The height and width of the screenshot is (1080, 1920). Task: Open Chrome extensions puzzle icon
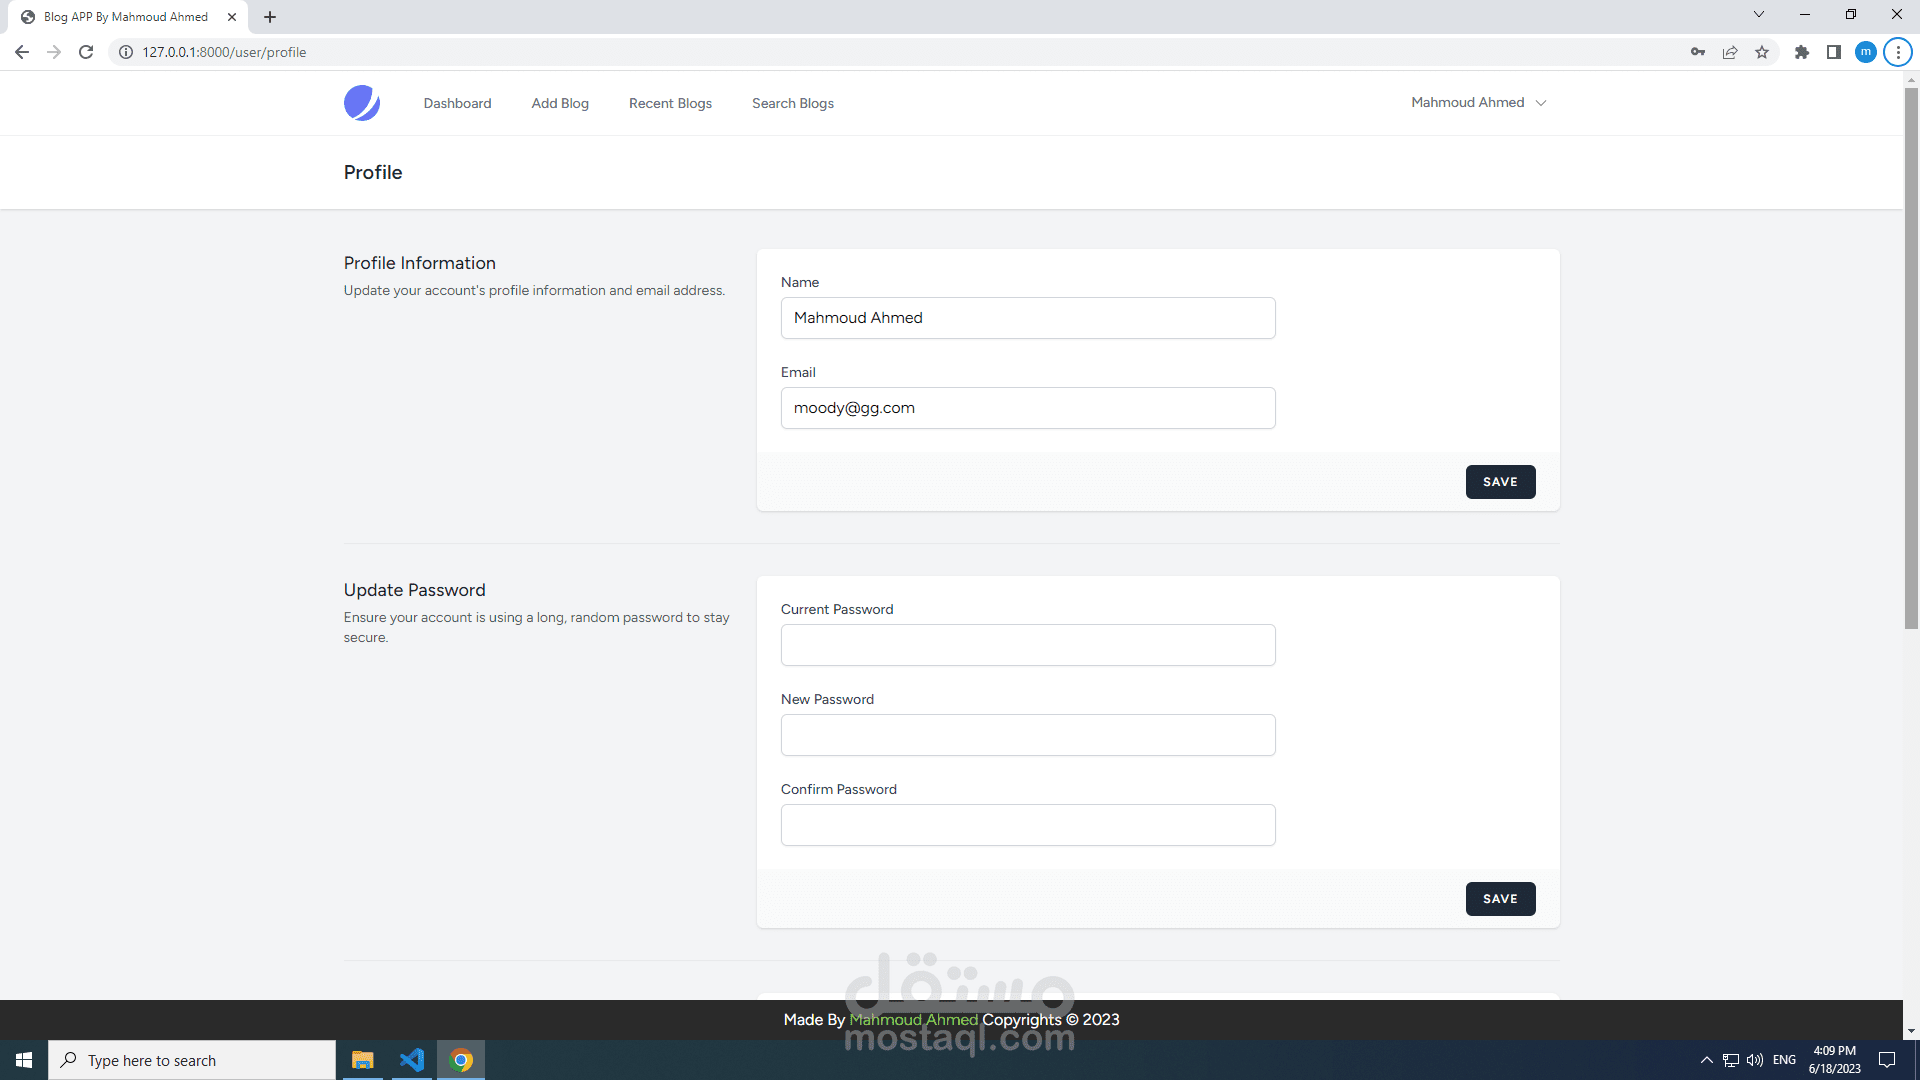point(1802,52)
